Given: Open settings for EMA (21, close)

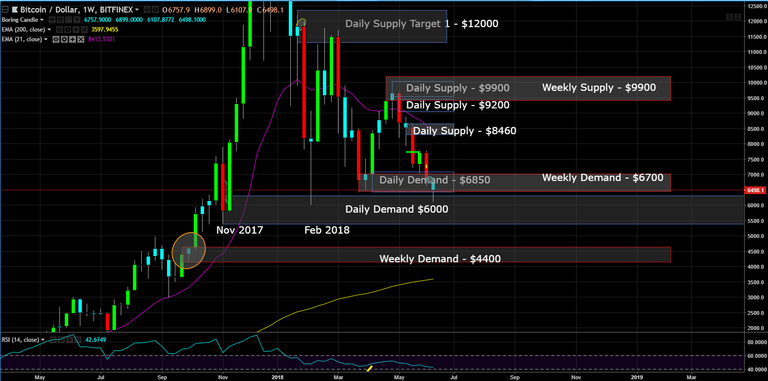Looking at the screenshot, I should point(63,39).
